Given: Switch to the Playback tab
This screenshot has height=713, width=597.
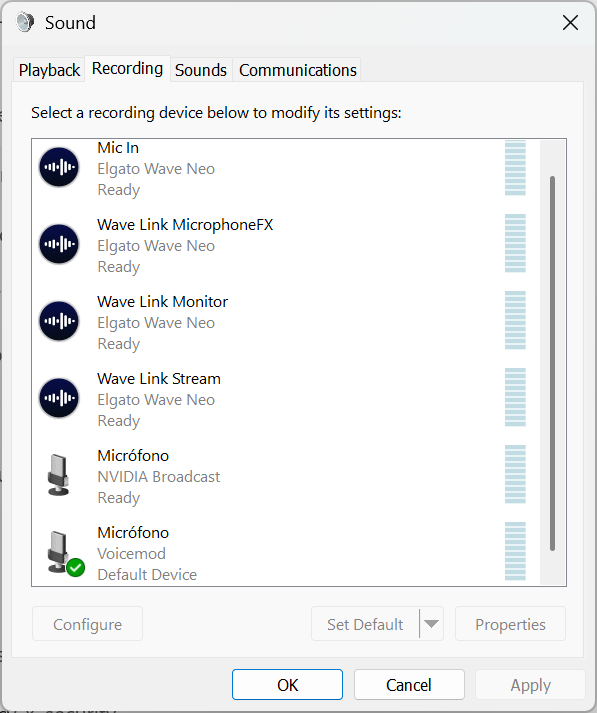Looking at the screenshot, I should click(49, 70).
